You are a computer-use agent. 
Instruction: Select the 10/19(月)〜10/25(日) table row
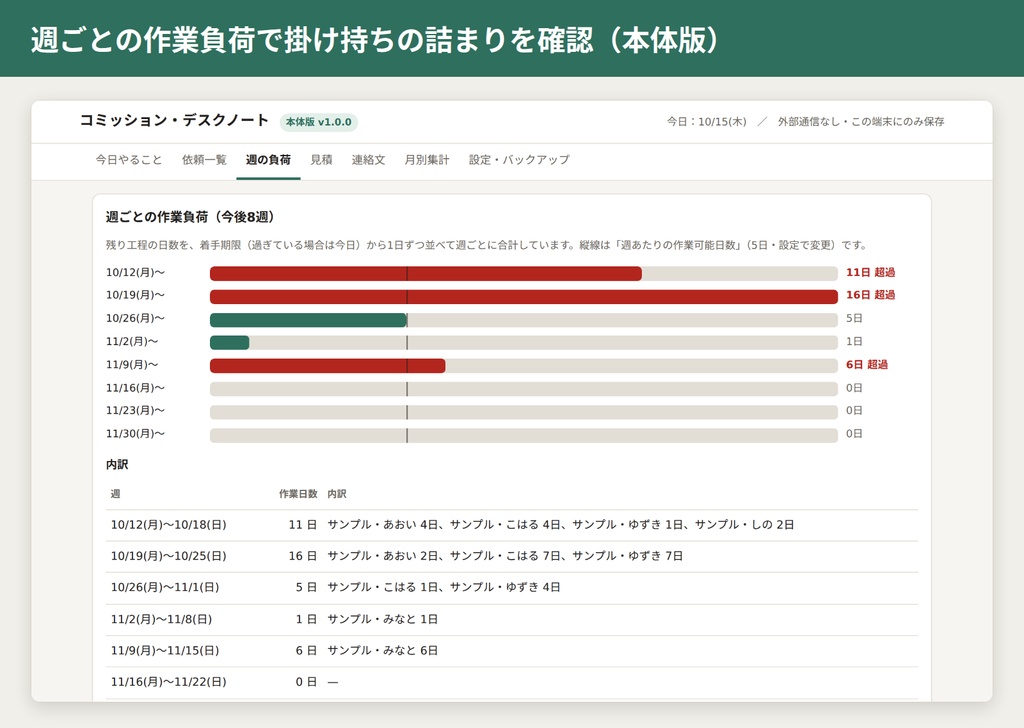tap(512, 556)
